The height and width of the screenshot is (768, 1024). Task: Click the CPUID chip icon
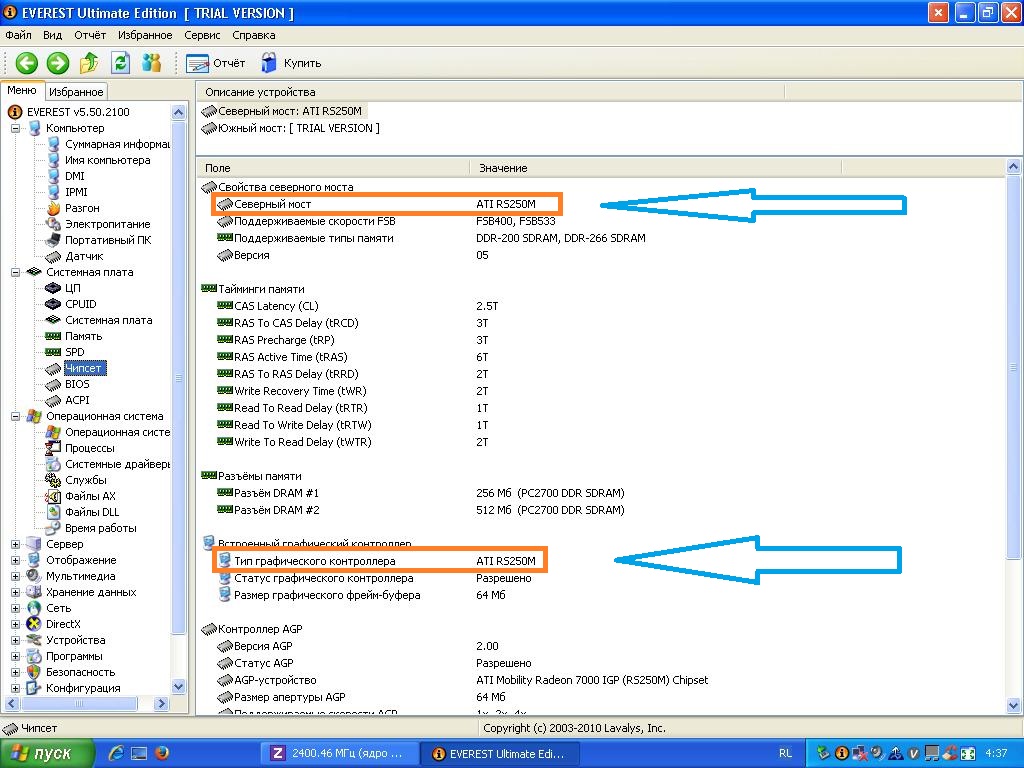pos(54,304)
